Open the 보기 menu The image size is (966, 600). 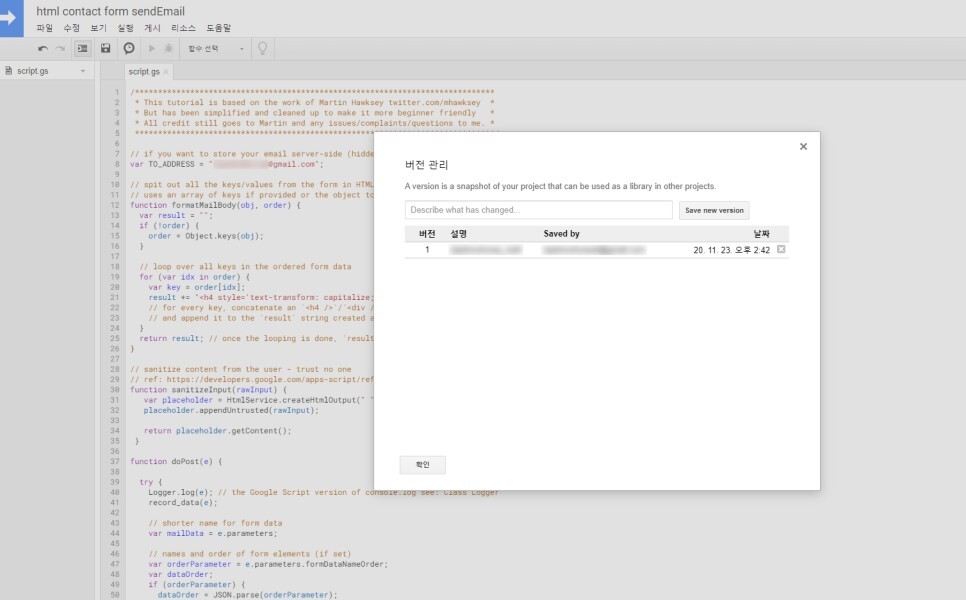coord(99,28)
